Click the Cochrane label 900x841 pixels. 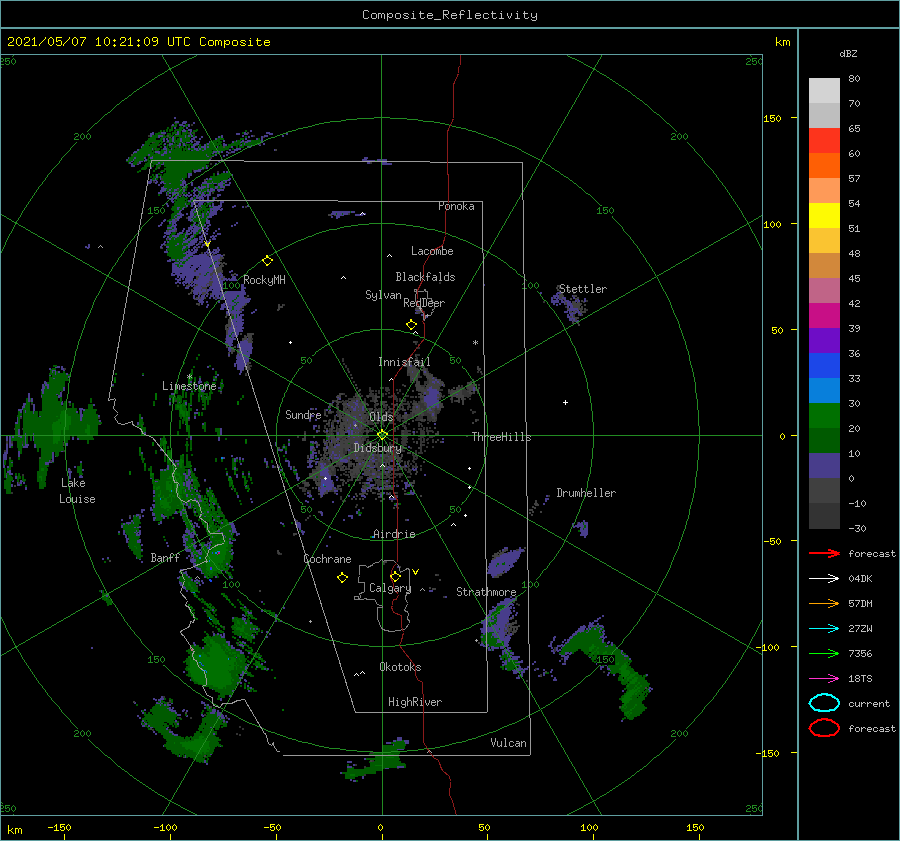point(327,559)
